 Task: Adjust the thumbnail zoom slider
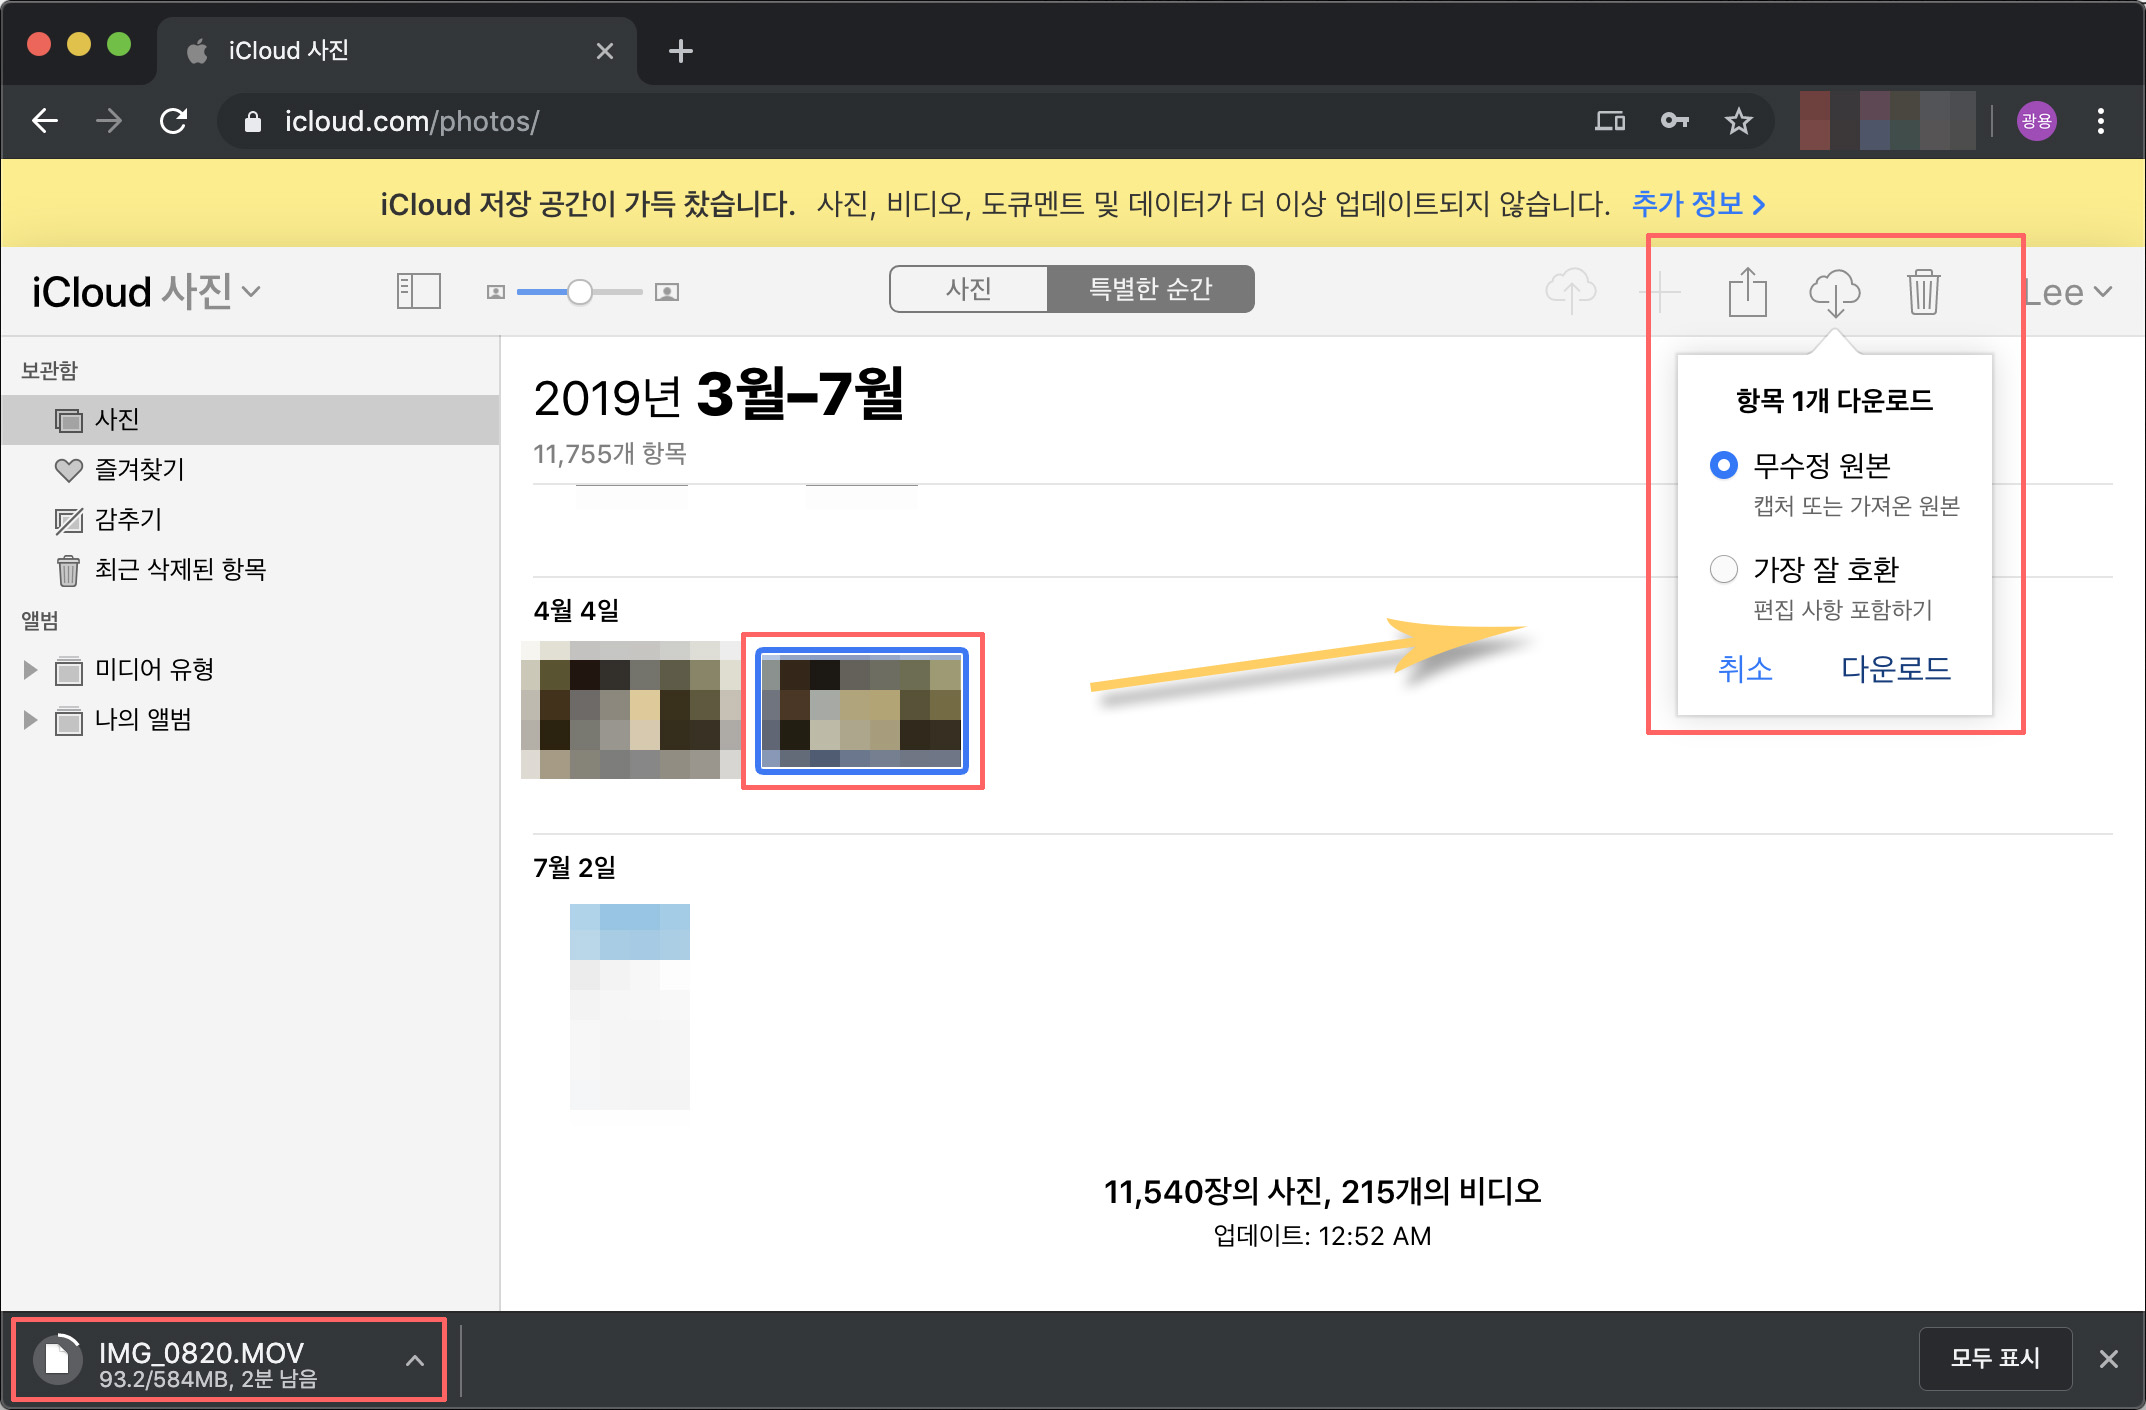(580, 292)
